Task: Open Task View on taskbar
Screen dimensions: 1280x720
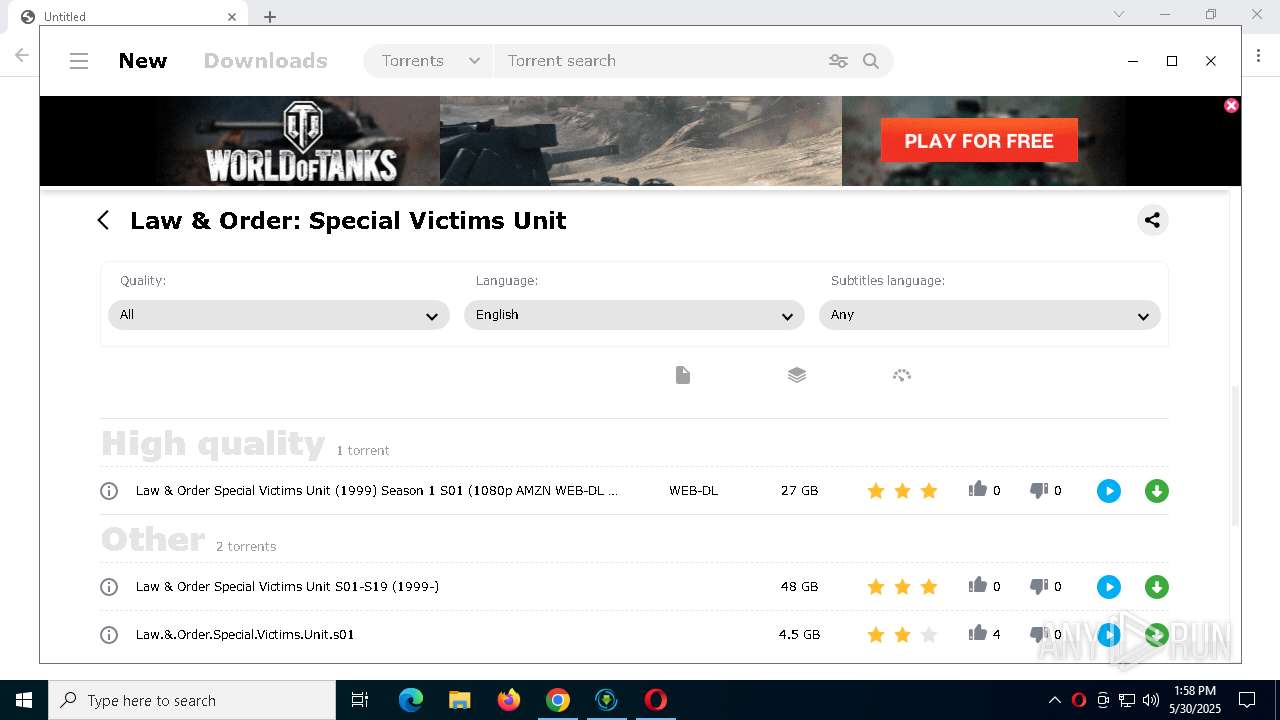Action: (x=360, y=700)
